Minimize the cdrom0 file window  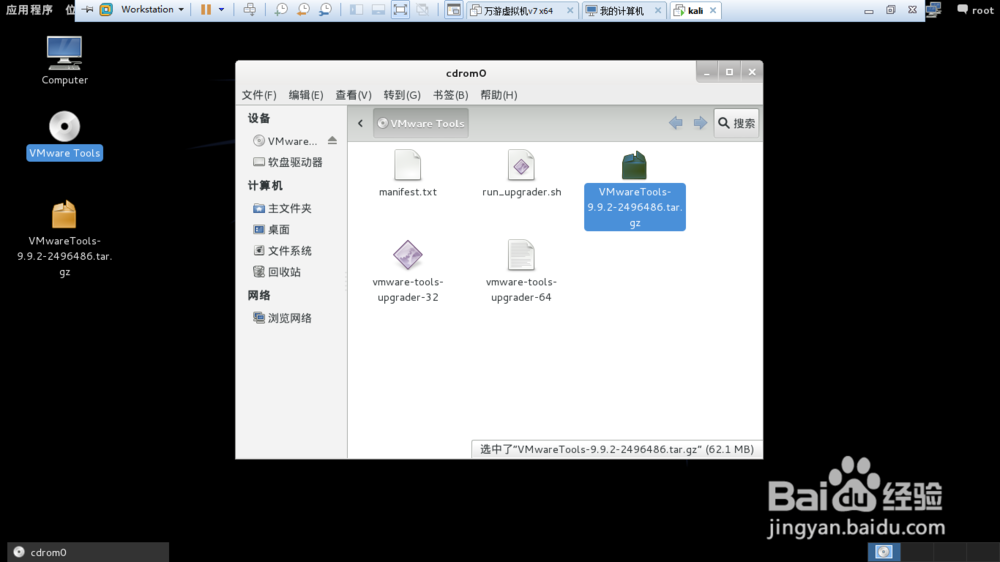[x=707, y=72]
